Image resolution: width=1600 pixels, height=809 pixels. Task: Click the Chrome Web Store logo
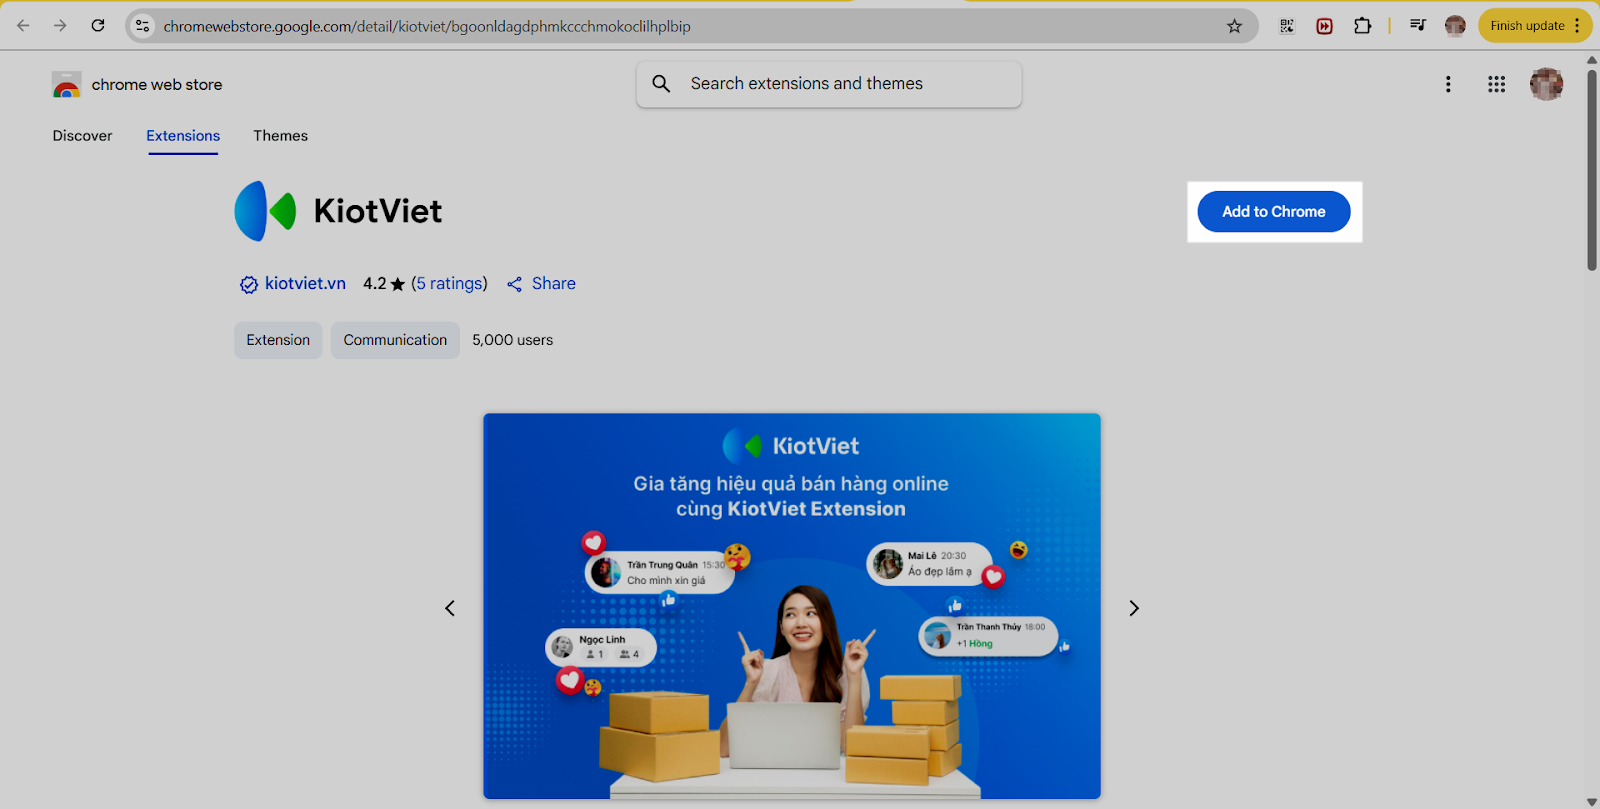point(67,85)
